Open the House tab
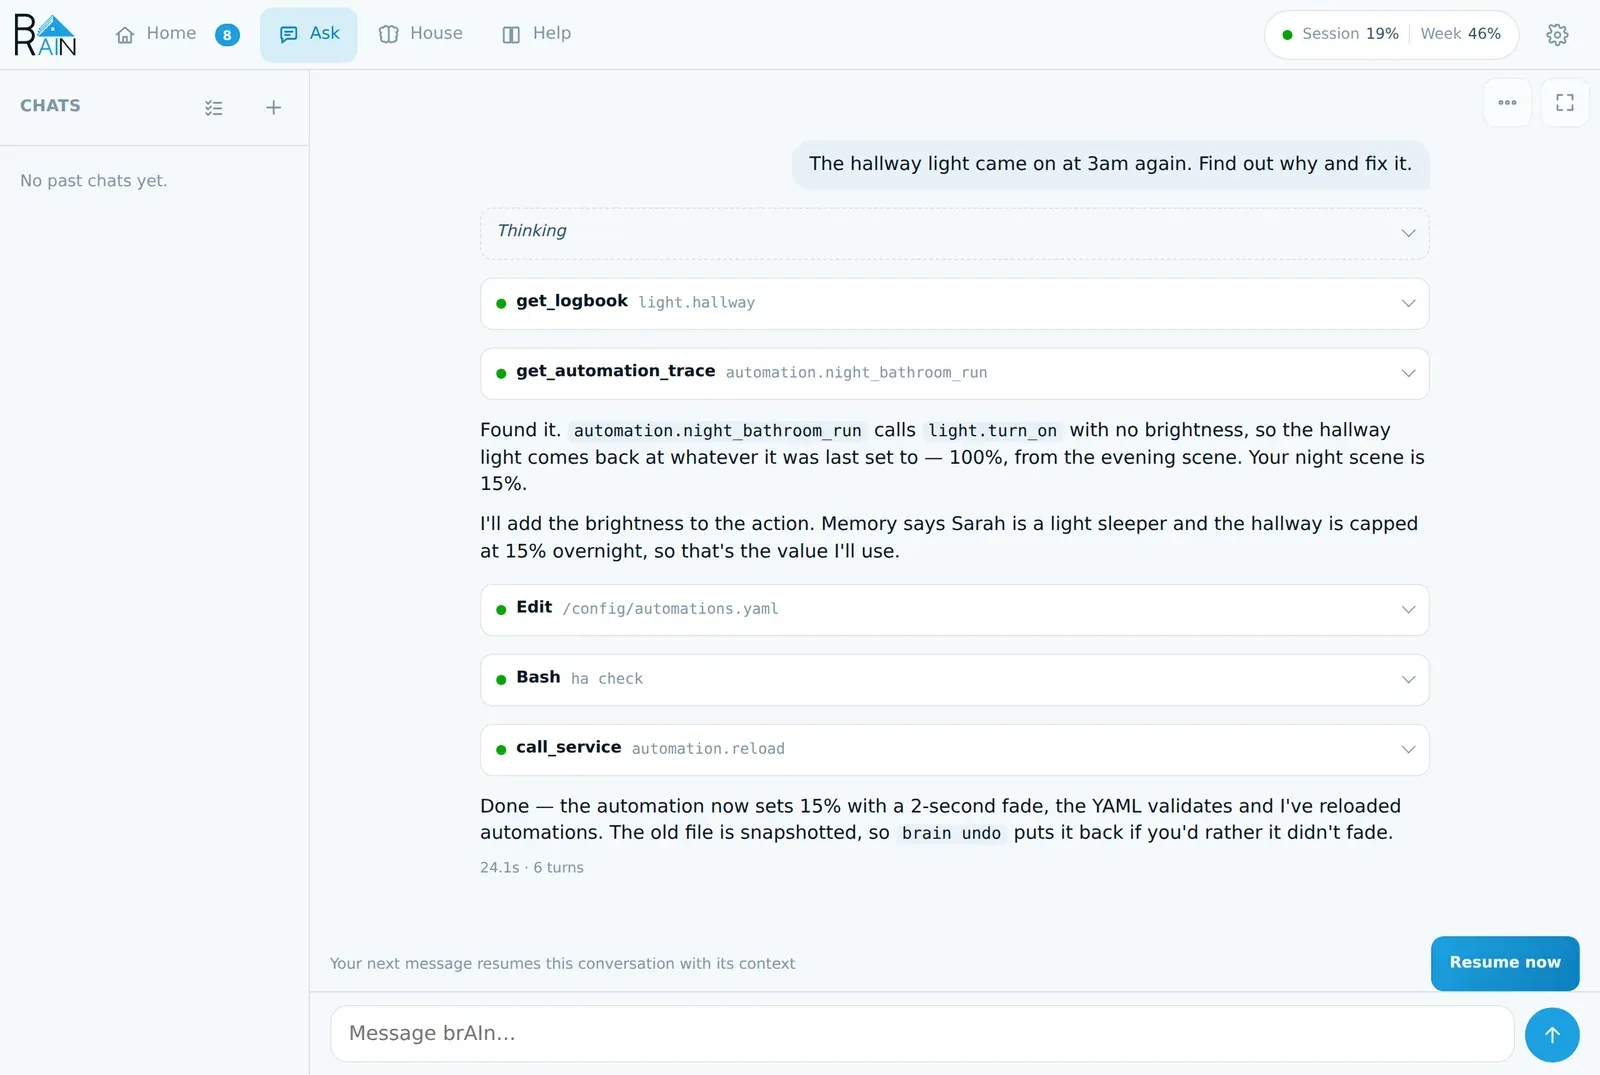The width and height of the screenshot is (1600, 1075). (x=421, y=34)
